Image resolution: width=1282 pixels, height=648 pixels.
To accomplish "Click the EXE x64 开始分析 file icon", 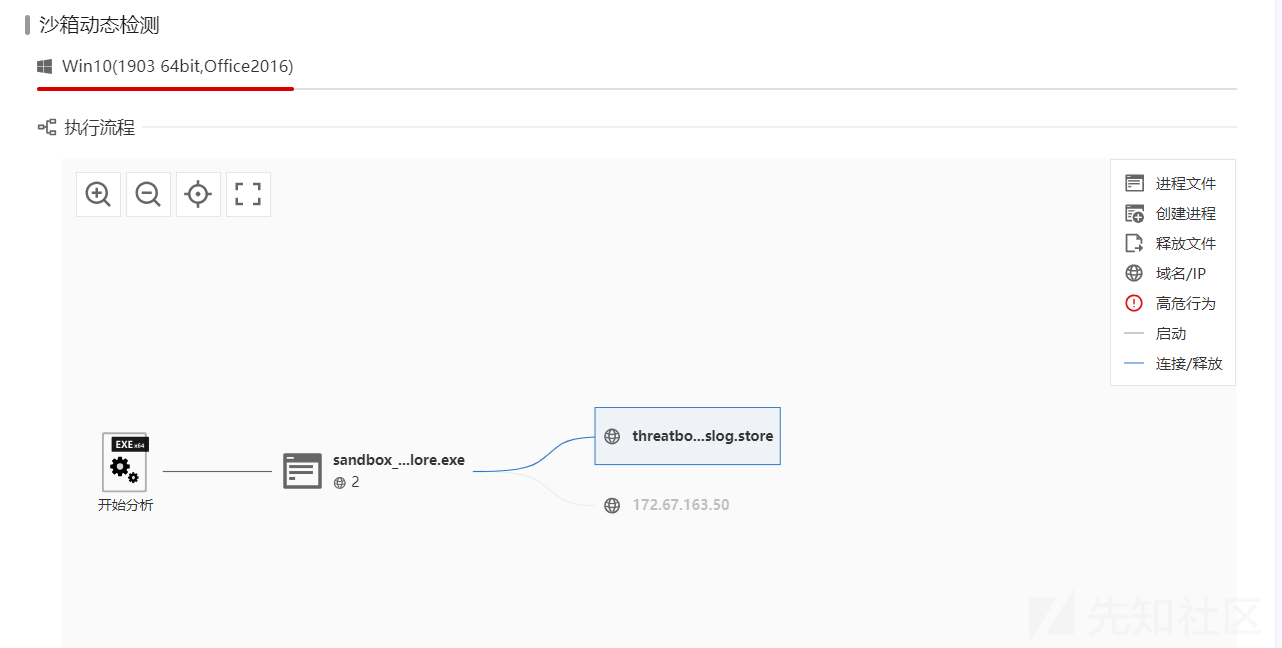I will 126,462.
